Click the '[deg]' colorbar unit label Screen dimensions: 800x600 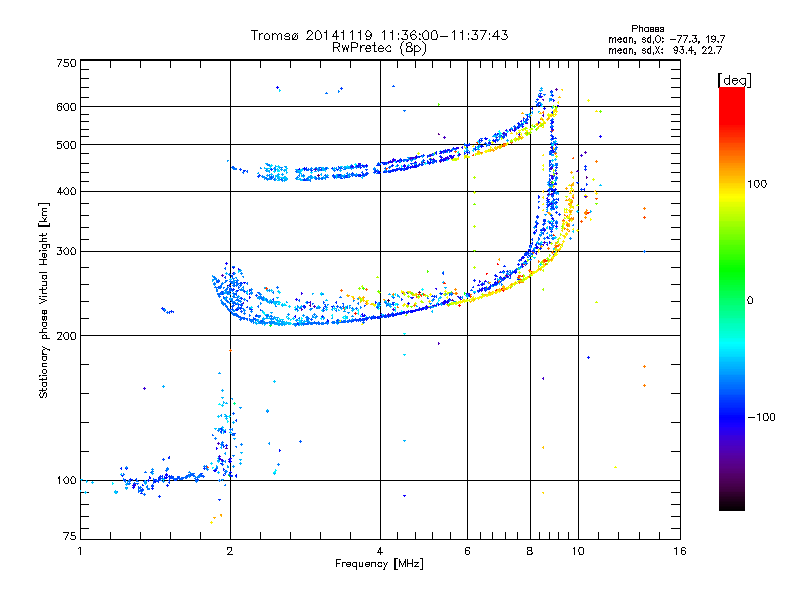click(x=734, y=80)
